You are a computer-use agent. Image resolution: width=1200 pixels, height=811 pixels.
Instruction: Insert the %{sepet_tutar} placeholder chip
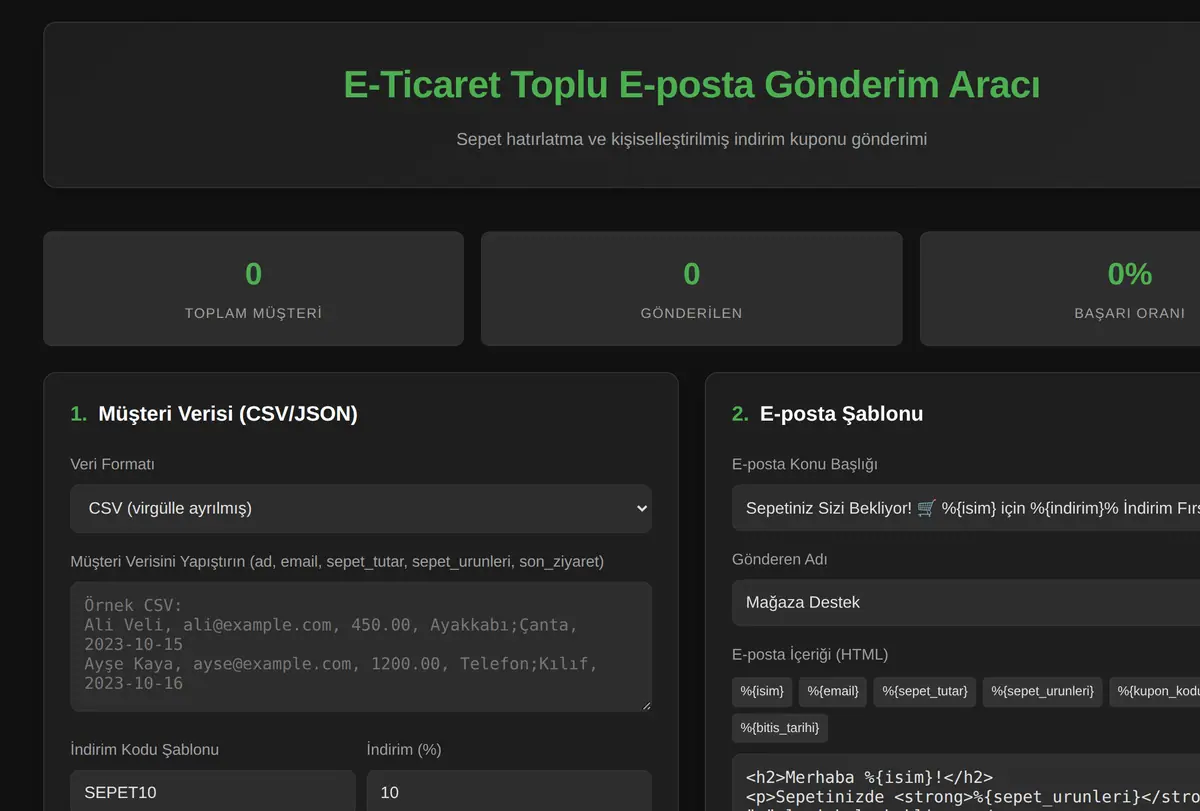925,691
